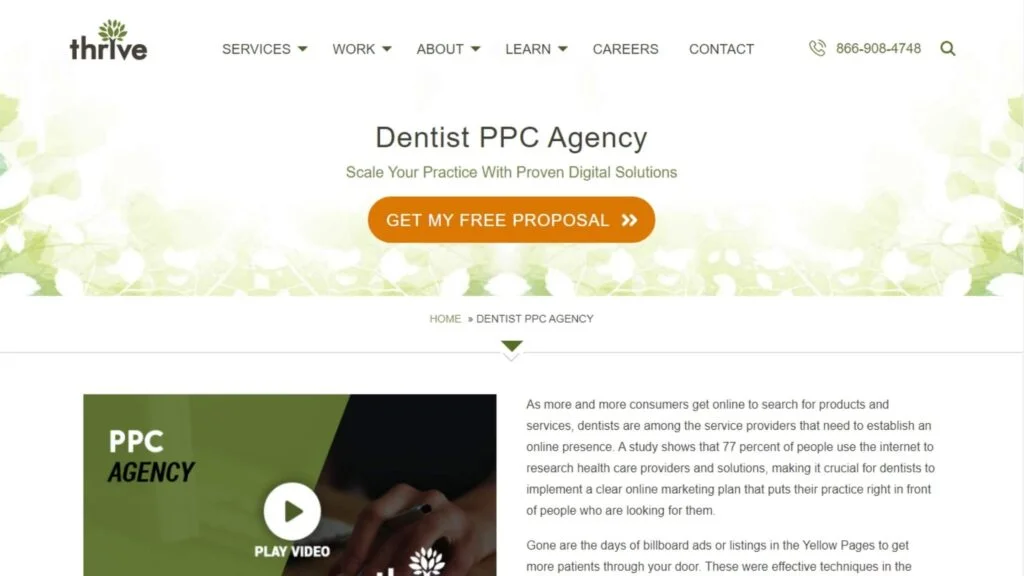The height and width of the screenshot is (576, 1024).
Task: Expand the About dropdown arrow
Action: pyautogui.click(x=475, y=49)
